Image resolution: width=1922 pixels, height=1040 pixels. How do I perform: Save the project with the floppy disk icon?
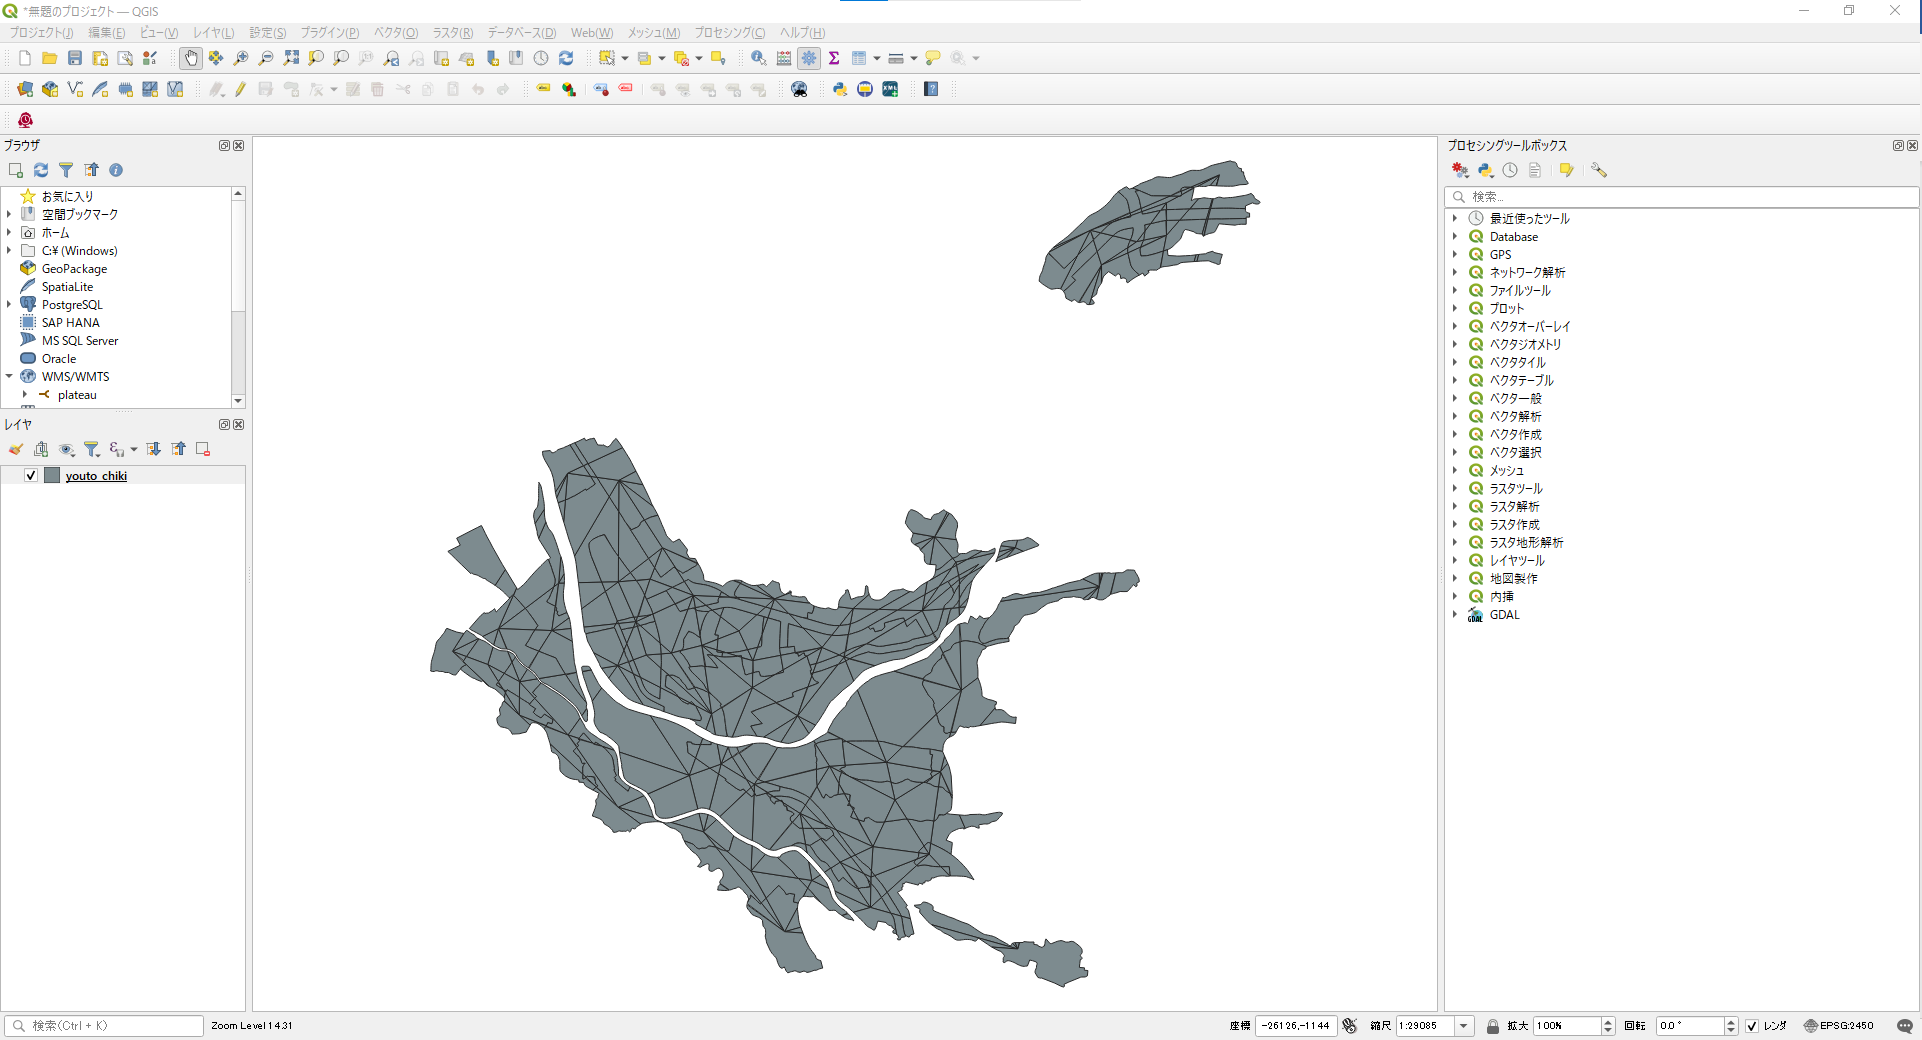pos(75,58)
